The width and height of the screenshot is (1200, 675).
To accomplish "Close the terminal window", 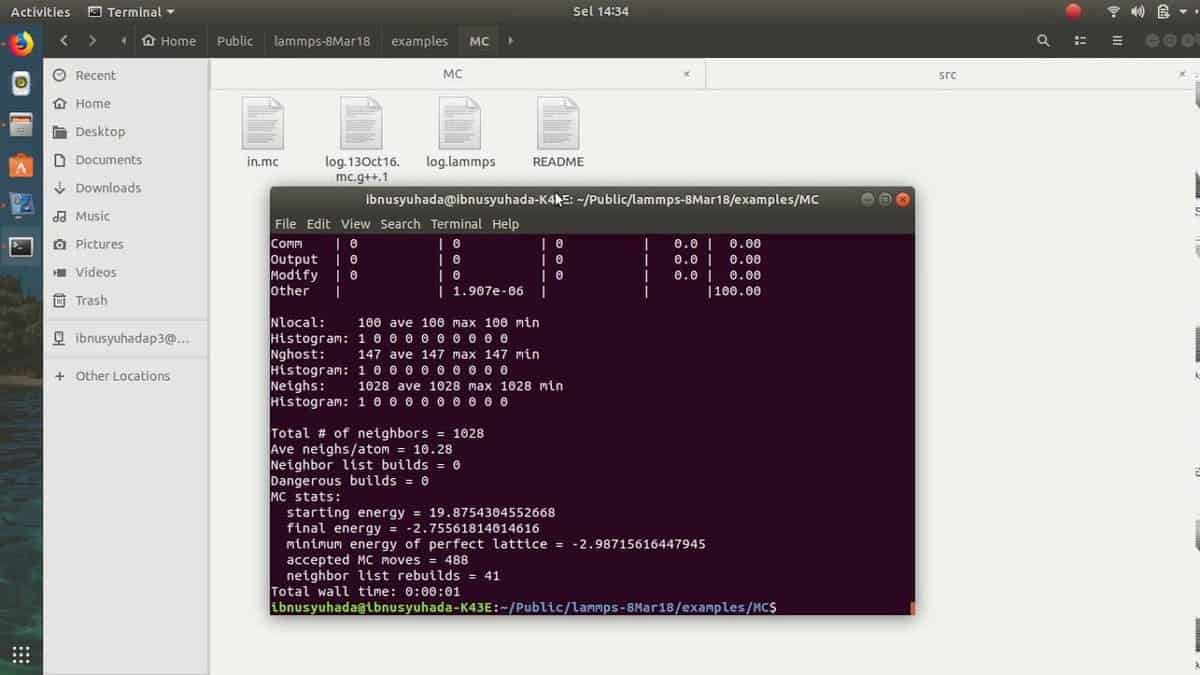I will pyautogui.click(x=903, y=199).
